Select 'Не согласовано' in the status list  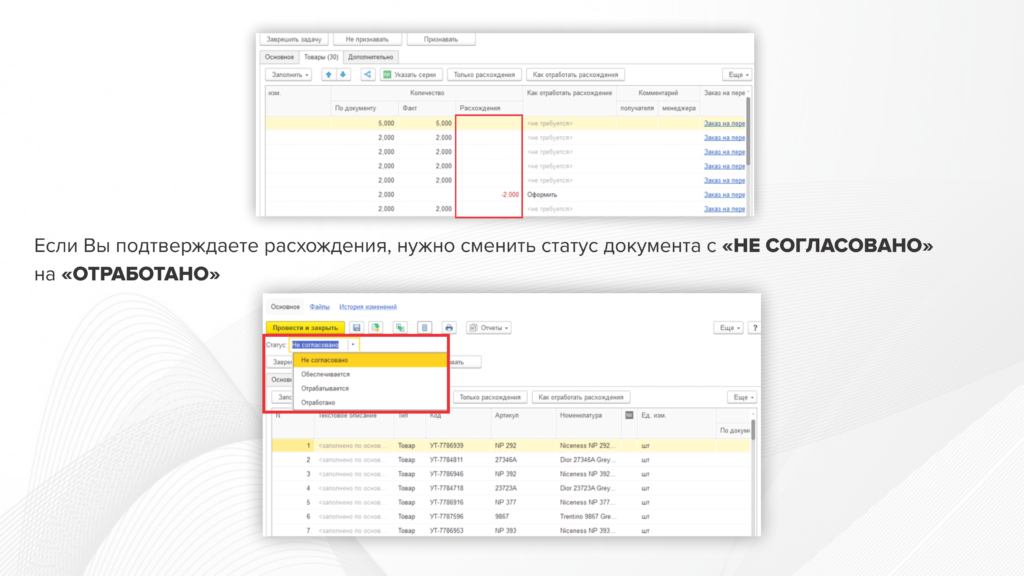(x=370, y=360)
